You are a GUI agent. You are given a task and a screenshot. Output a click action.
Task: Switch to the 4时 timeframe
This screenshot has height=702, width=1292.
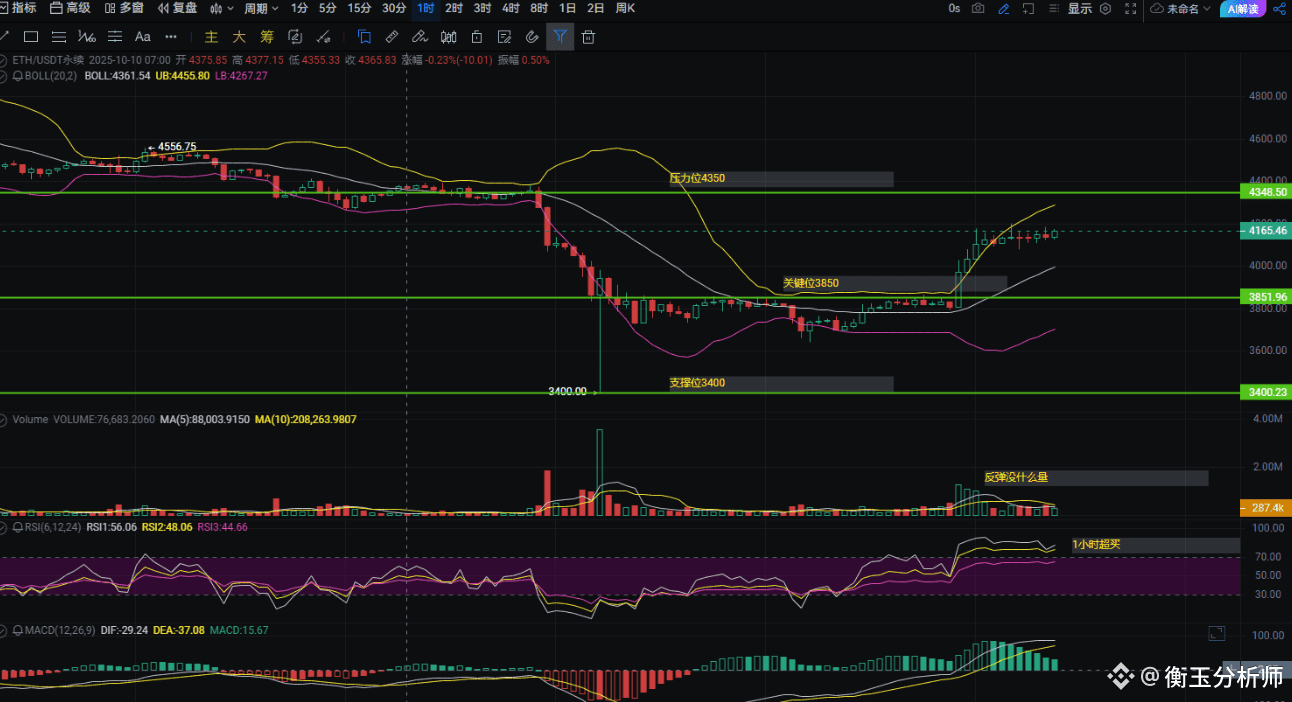tap(510, 8)
